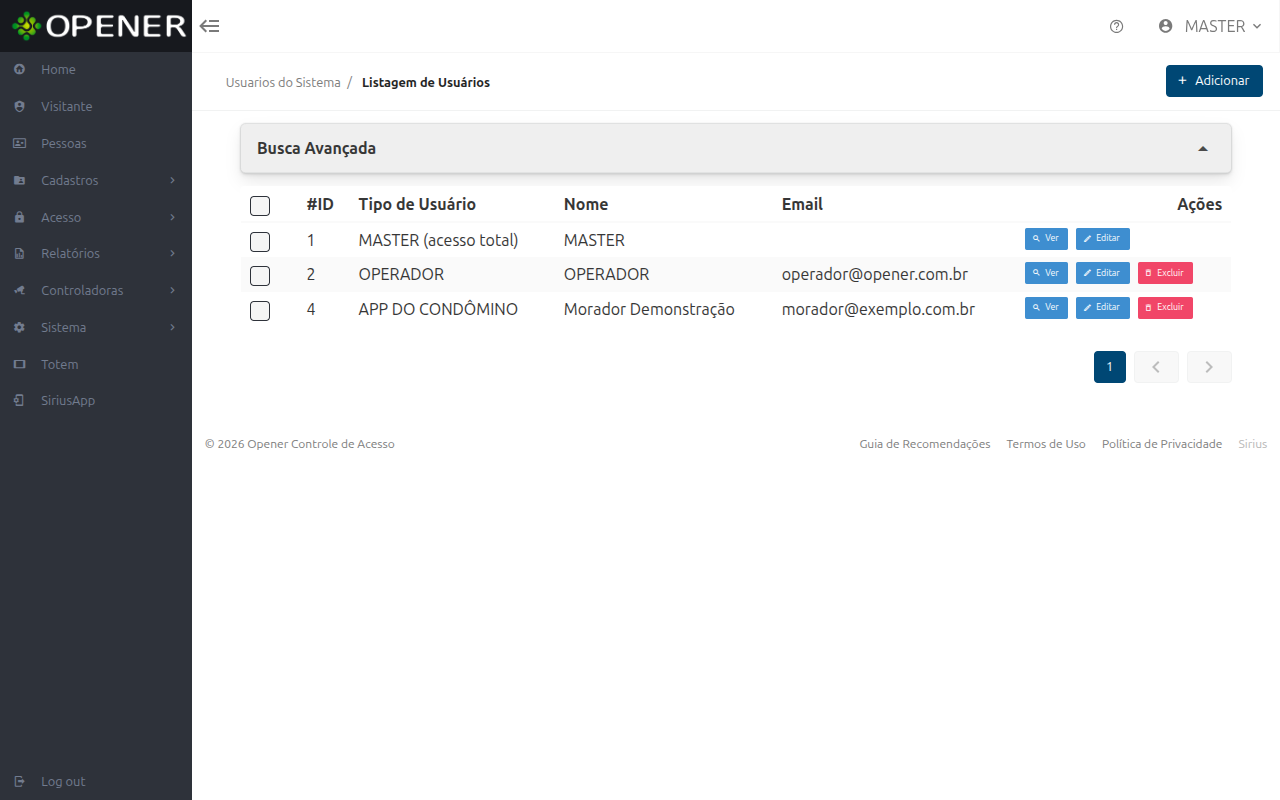This screenshot has height=800, width=1280.
Task: Click the Log out icon
Action: pos(19,781)
